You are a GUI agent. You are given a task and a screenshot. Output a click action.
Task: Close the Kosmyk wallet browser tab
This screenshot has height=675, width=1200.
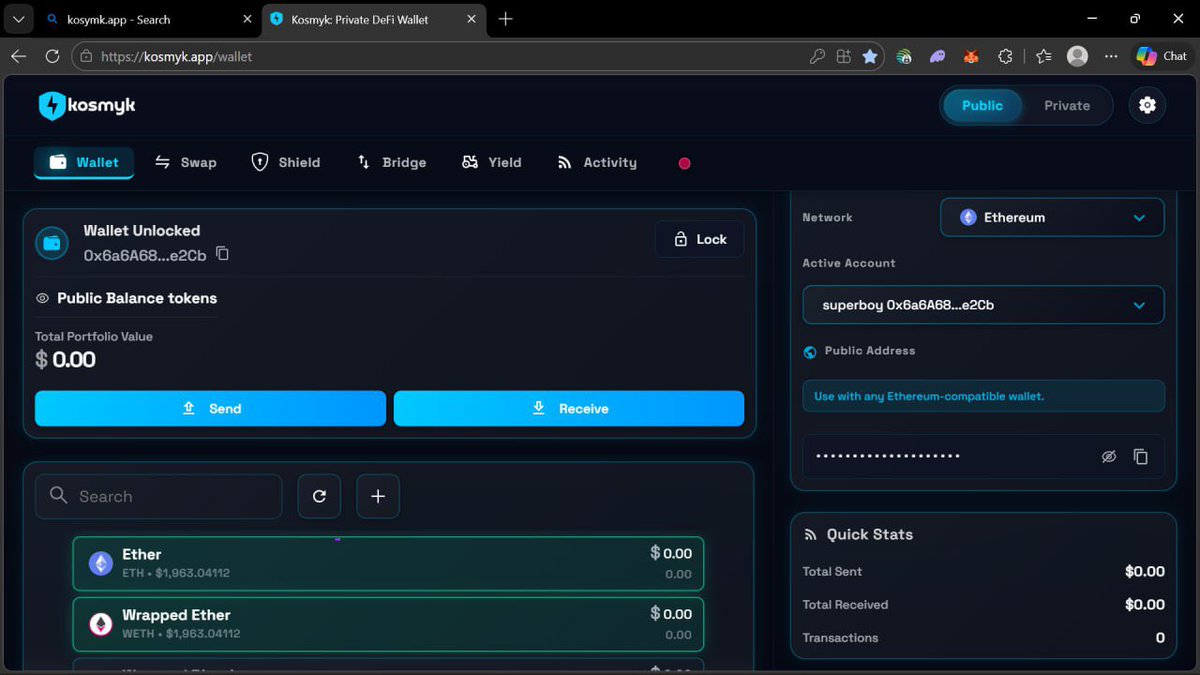471,19
